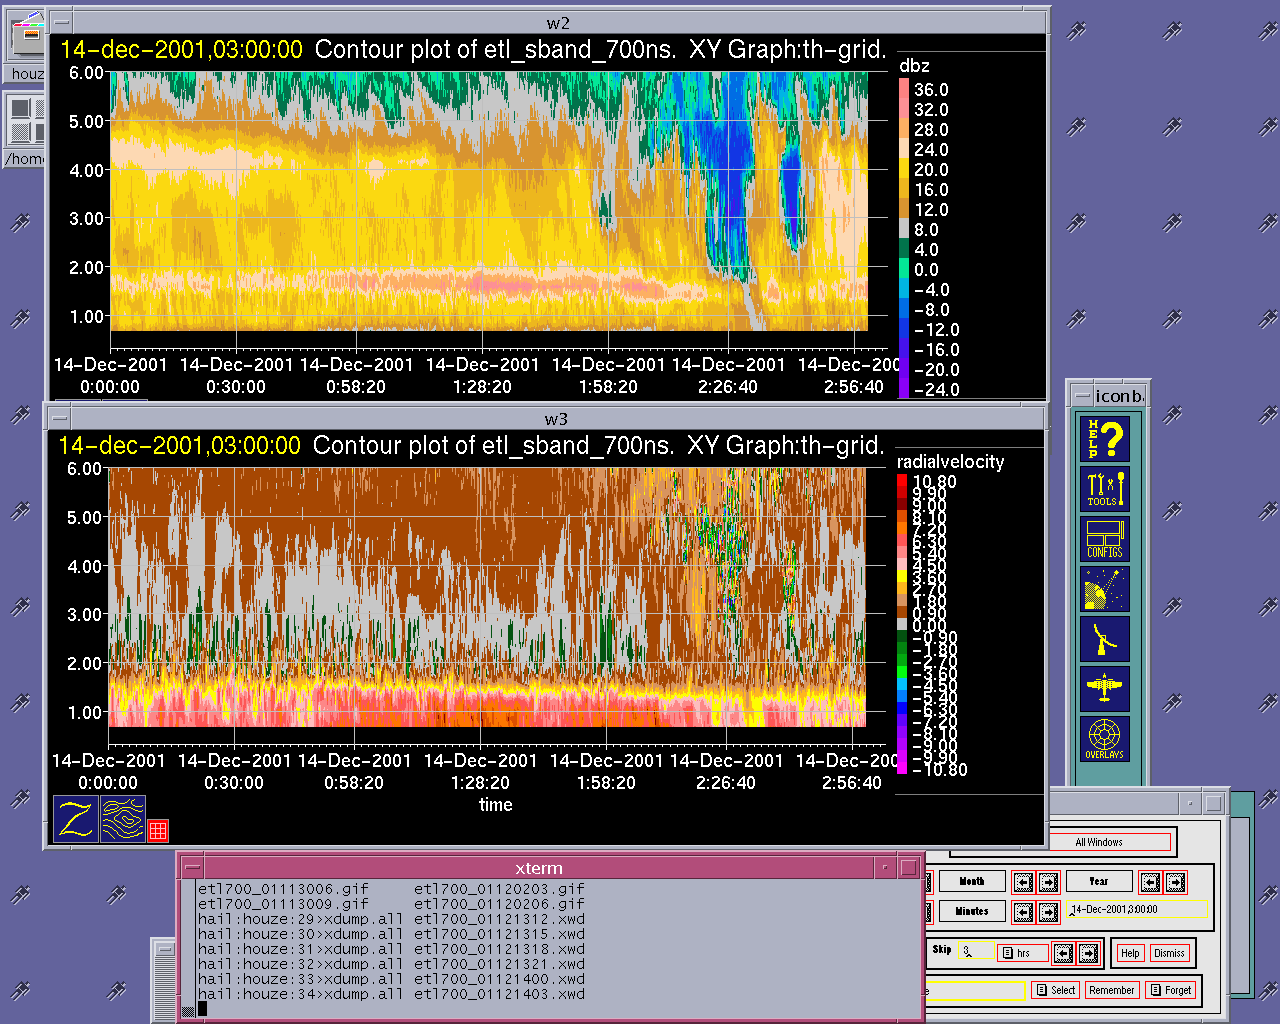This screenshot has height=1024, width=1280.
Task: Click the airplane icon
Action: click(1105, 689)
